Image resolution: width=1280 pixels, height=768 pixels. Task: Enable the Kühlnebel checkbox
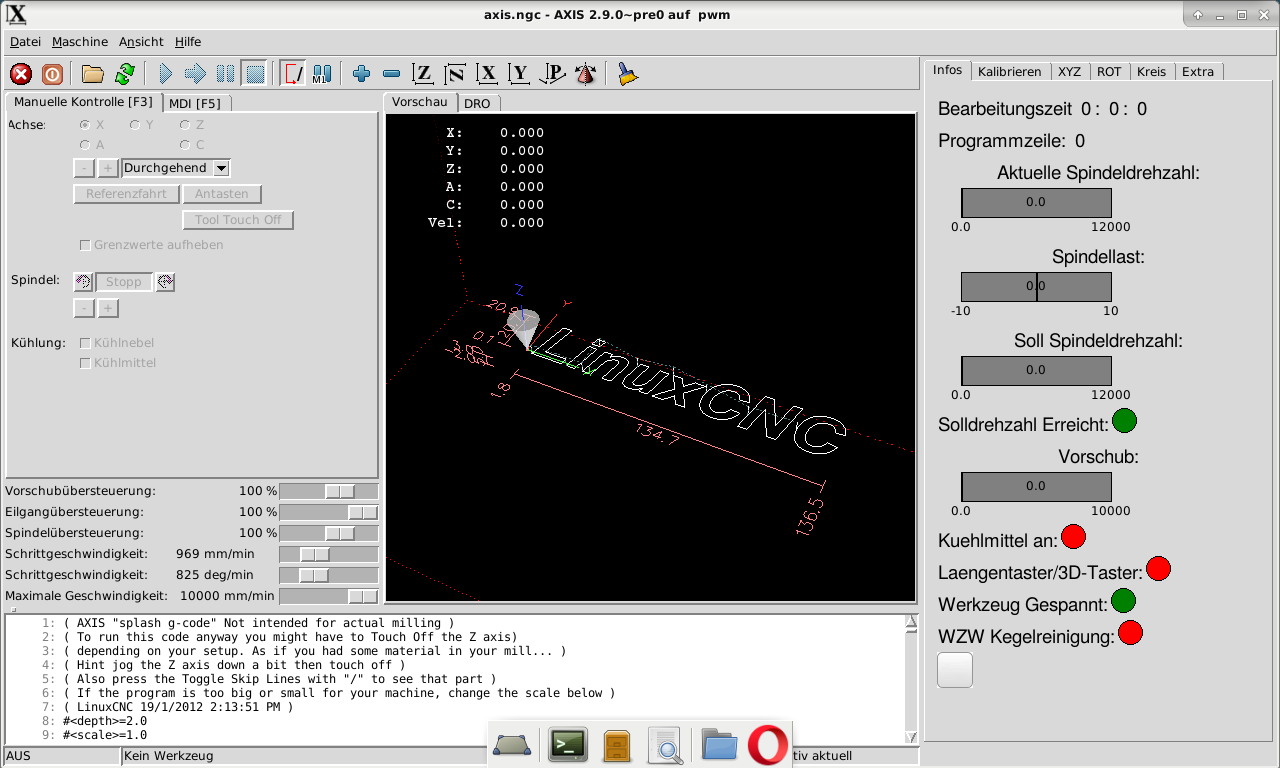[x=85, y=343]
